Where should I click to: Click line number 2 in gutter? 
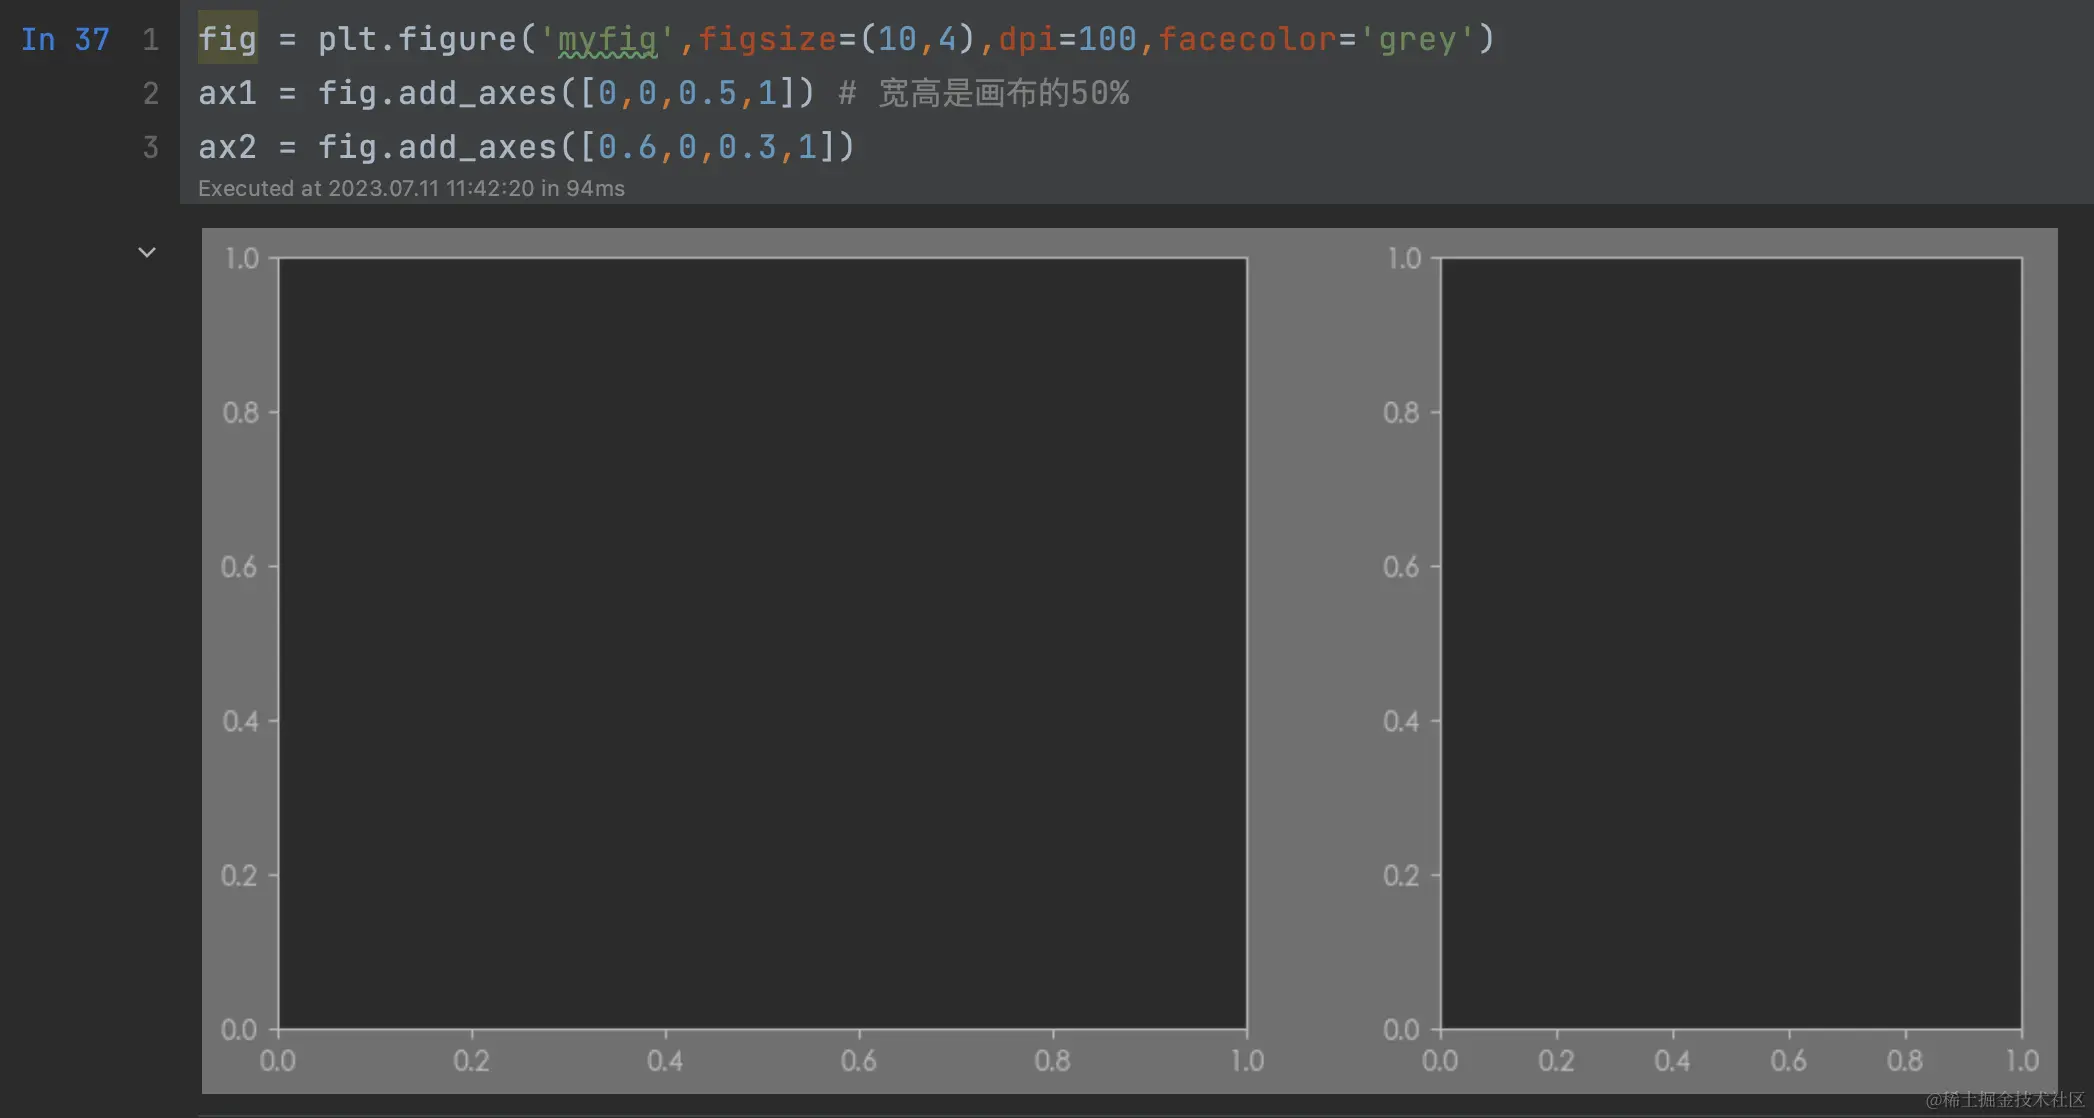[150, 94]
